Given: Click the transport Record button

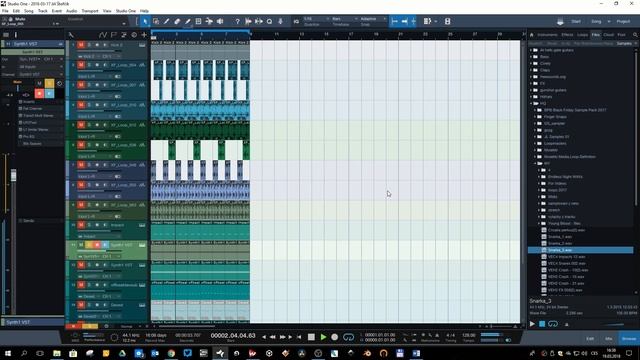Looking at the screenshot, I should click(x=335, y=337).
